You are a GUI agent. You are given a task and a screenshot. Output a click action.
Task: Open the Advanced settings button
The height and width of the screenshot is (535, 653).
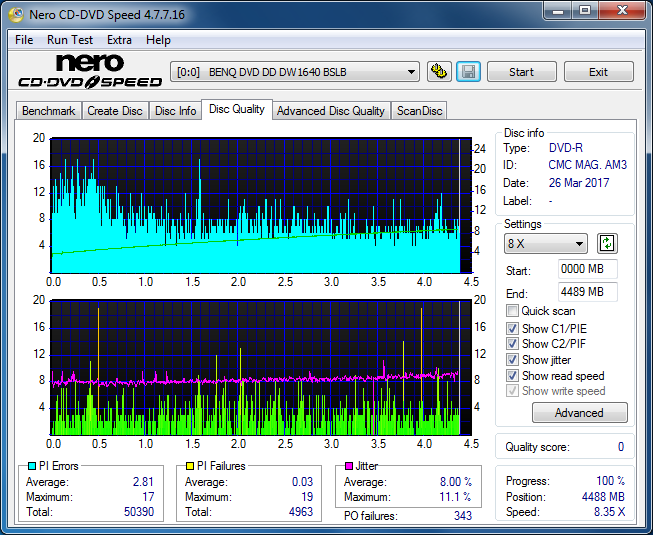(579, 413)
